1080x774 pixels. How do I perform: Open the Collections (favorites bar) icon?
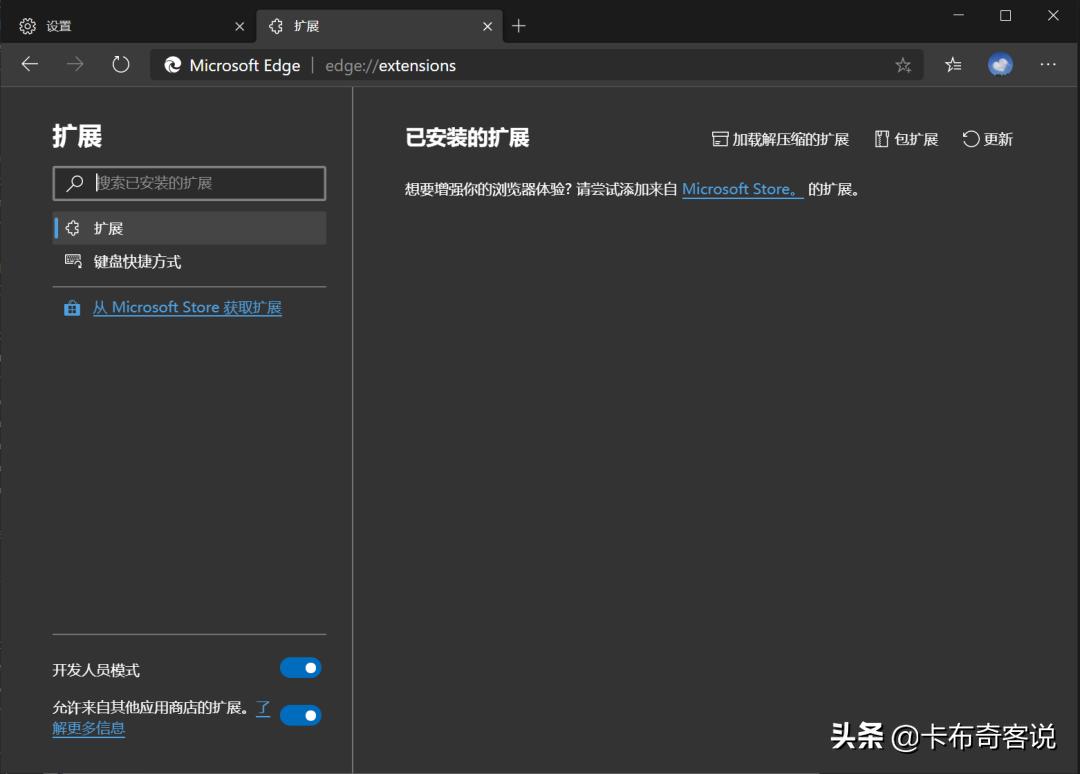click(952, 64)
